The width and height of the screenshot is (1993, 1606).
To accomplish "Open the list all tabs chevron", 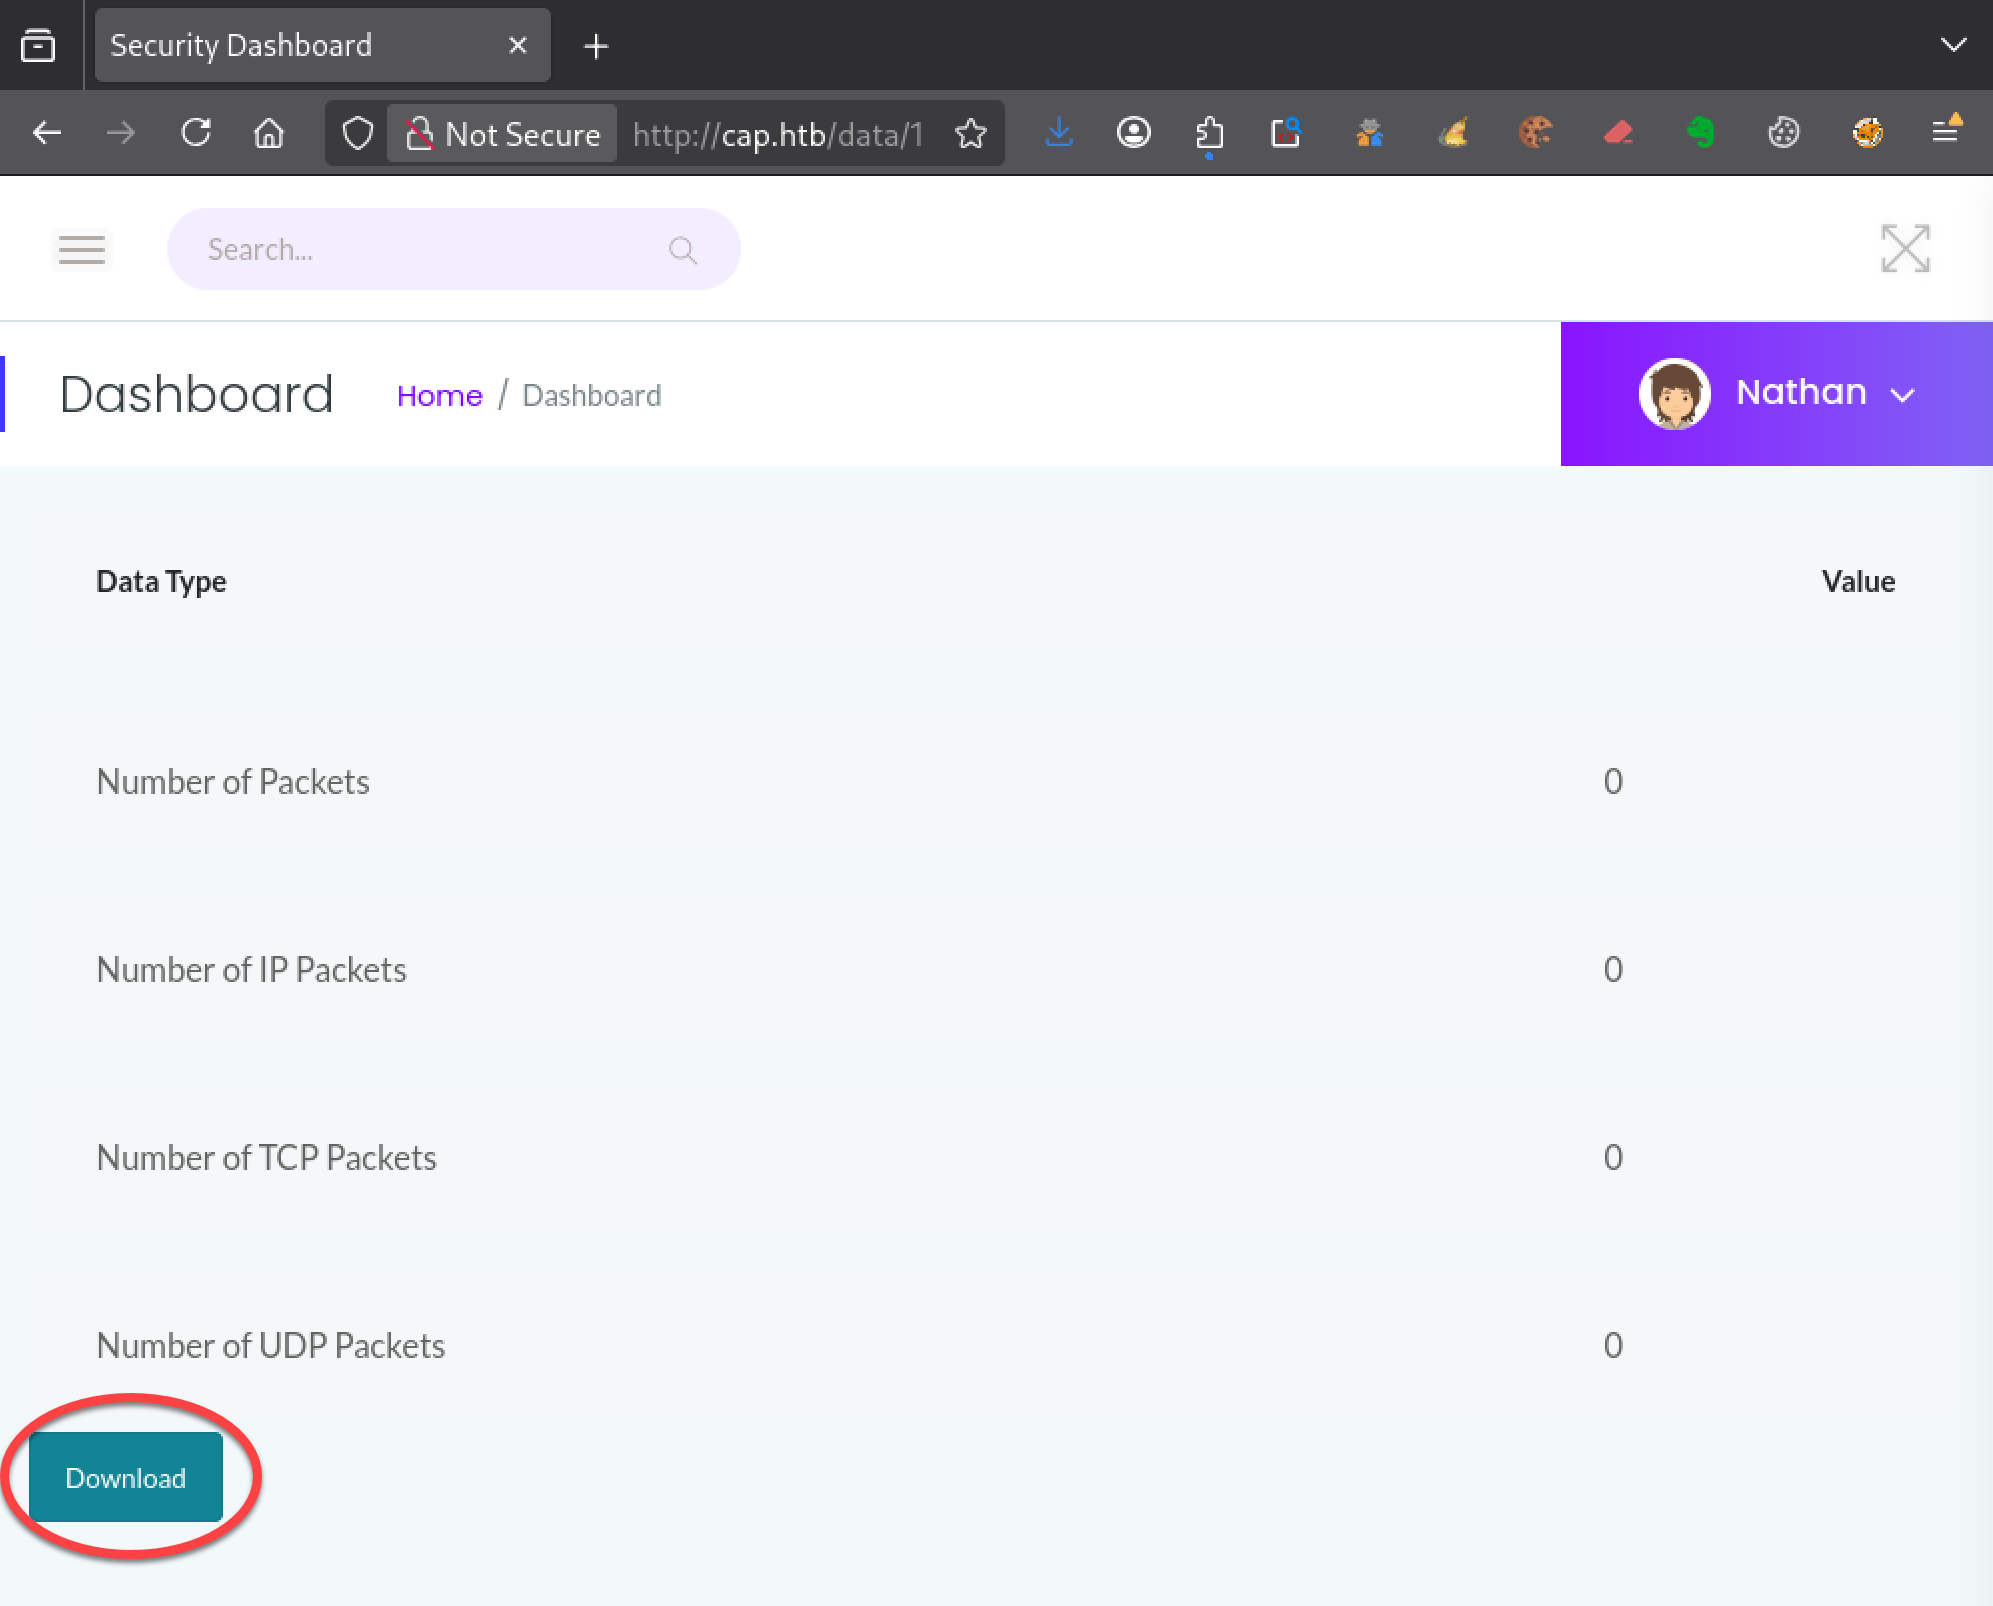I will [x=1953, y=45].
